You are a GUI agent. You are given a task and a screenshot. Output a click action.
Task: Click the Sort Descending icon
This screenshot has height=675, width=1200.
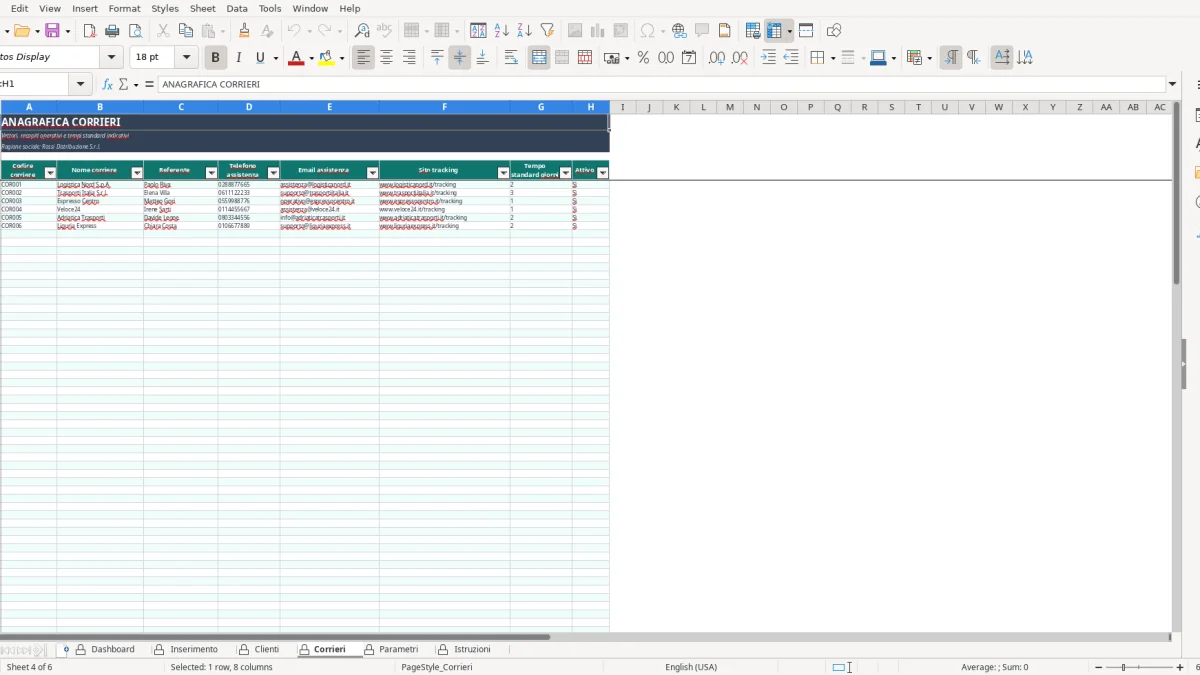(525, 31)
